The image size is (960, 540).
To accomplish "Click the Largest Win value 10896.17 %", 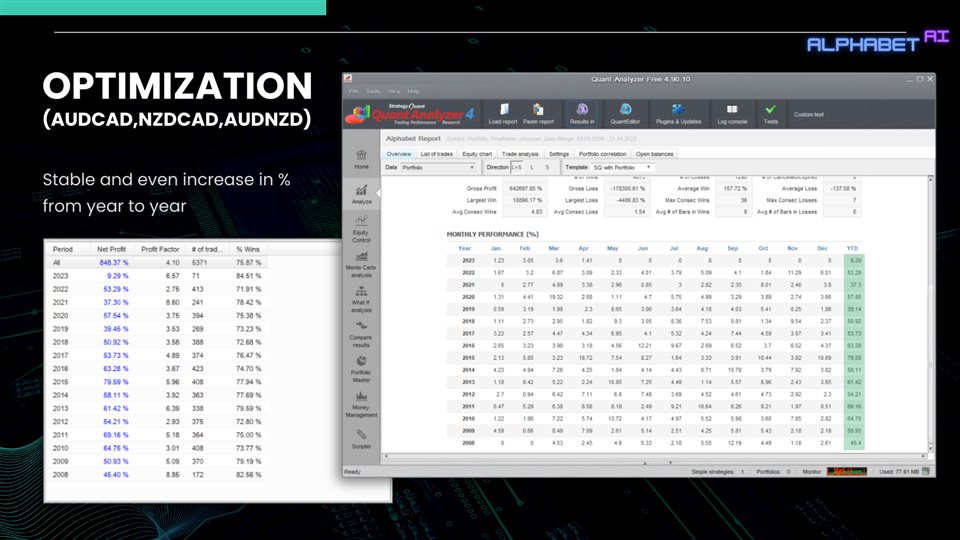I will point(525,200).
